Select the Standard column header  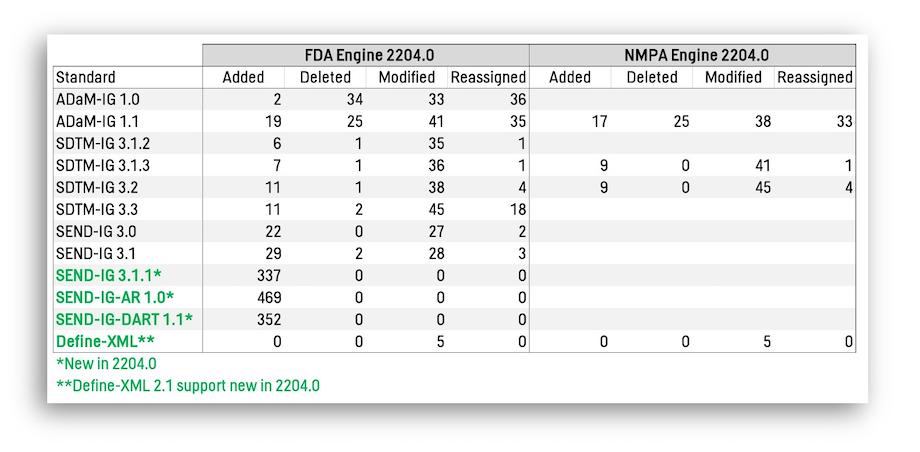click(x=86, y=77)
